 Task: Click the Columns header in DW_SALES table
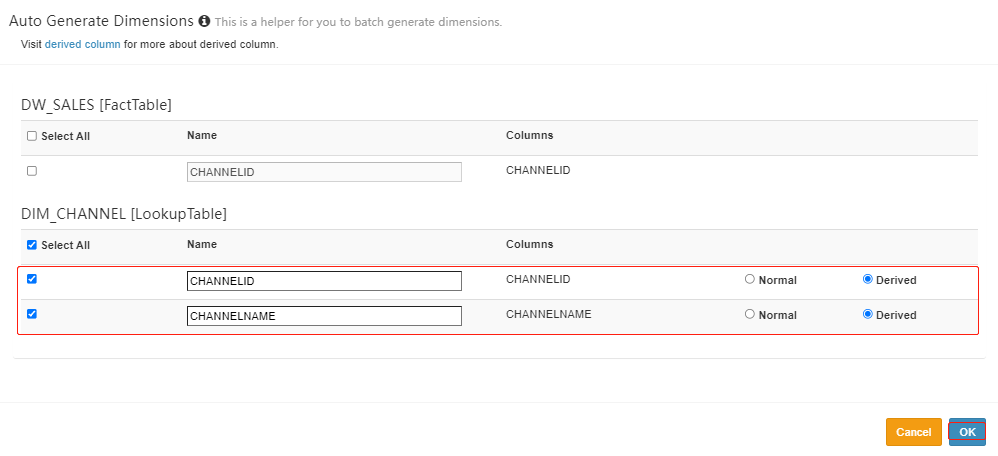click(529, 135)
